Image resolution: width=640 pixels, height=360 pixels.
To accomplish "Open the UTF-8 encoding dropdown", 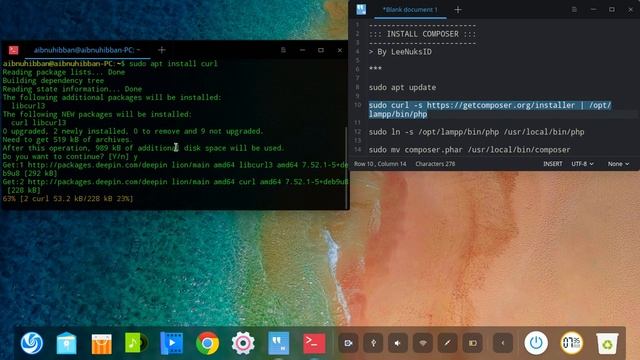I will 582,164.
